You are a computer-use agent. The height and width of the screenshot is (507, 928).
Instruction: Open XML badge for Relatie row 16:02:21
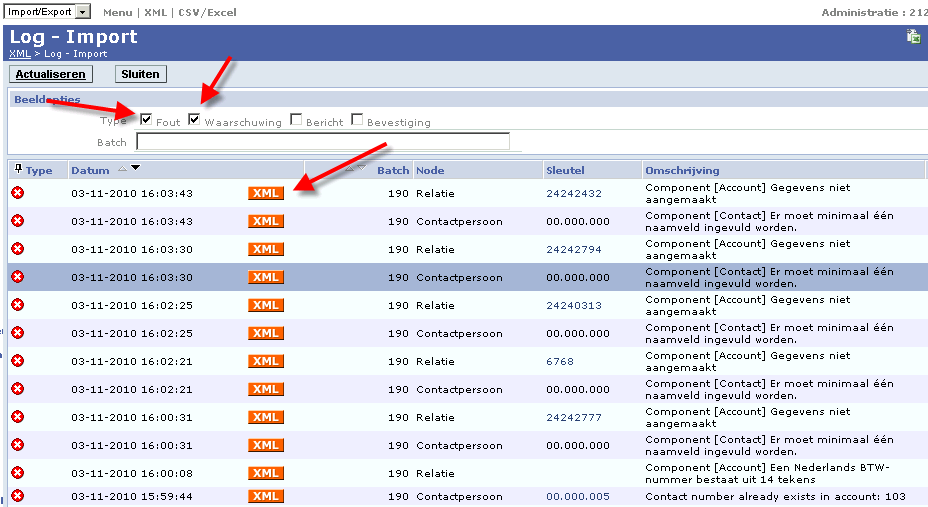tap(266, 361)
